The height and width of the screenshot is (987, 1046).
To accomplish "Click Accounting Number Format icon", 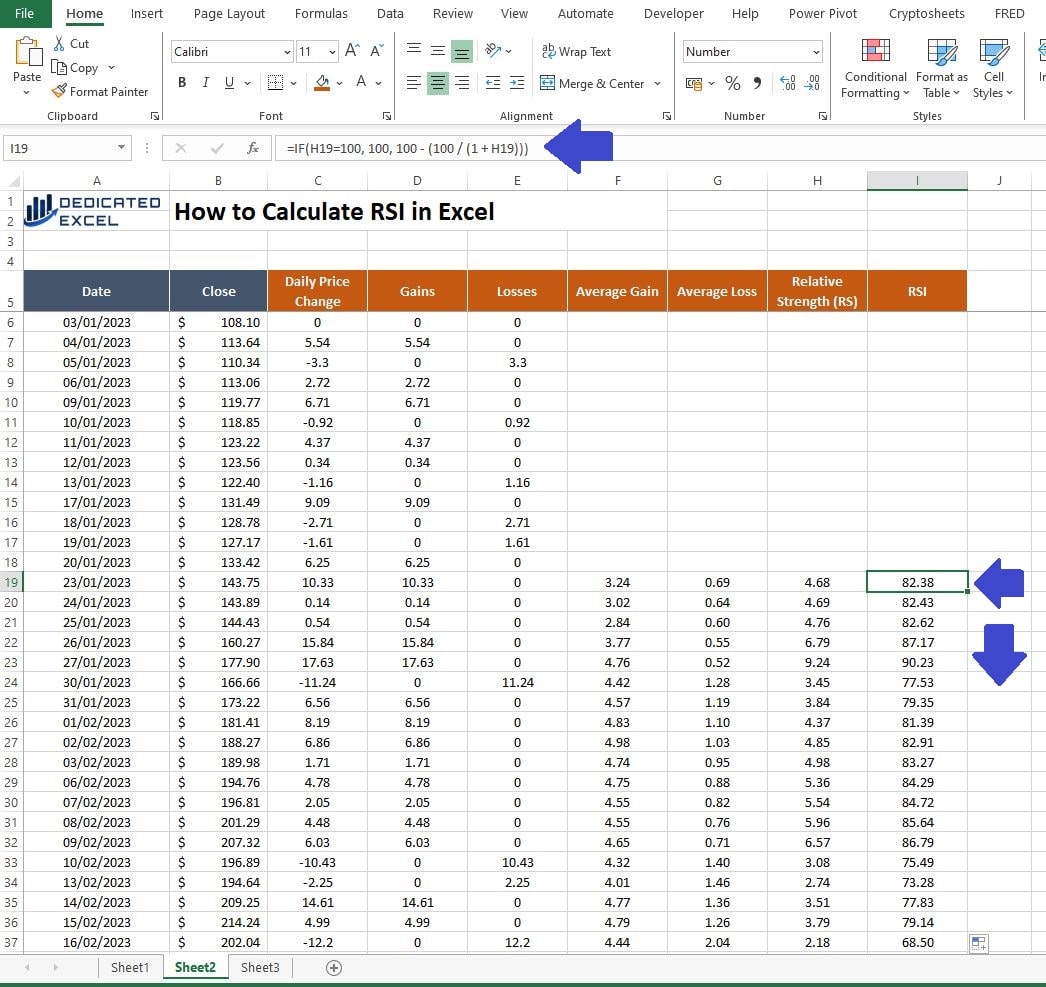I will click(694, 83).
